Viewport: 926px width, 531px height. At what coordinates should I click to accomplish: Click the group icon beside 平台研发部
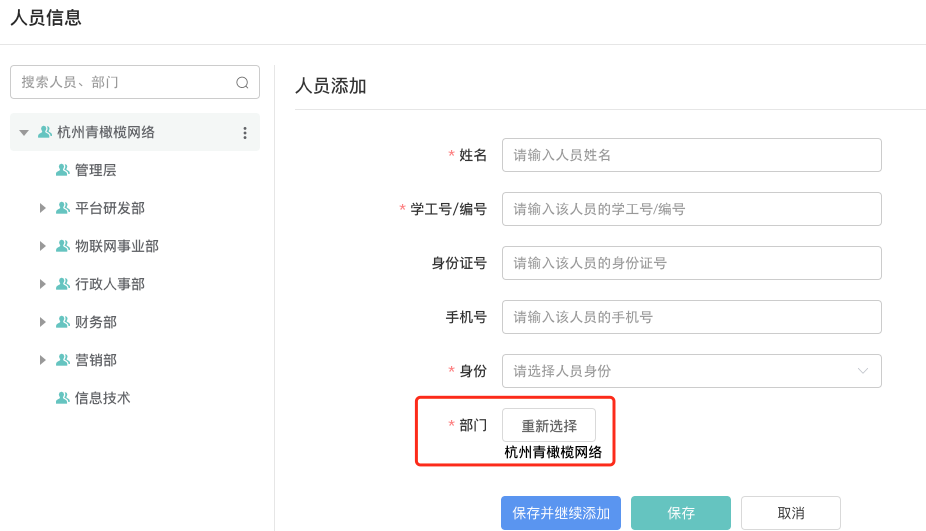(63, 208)
